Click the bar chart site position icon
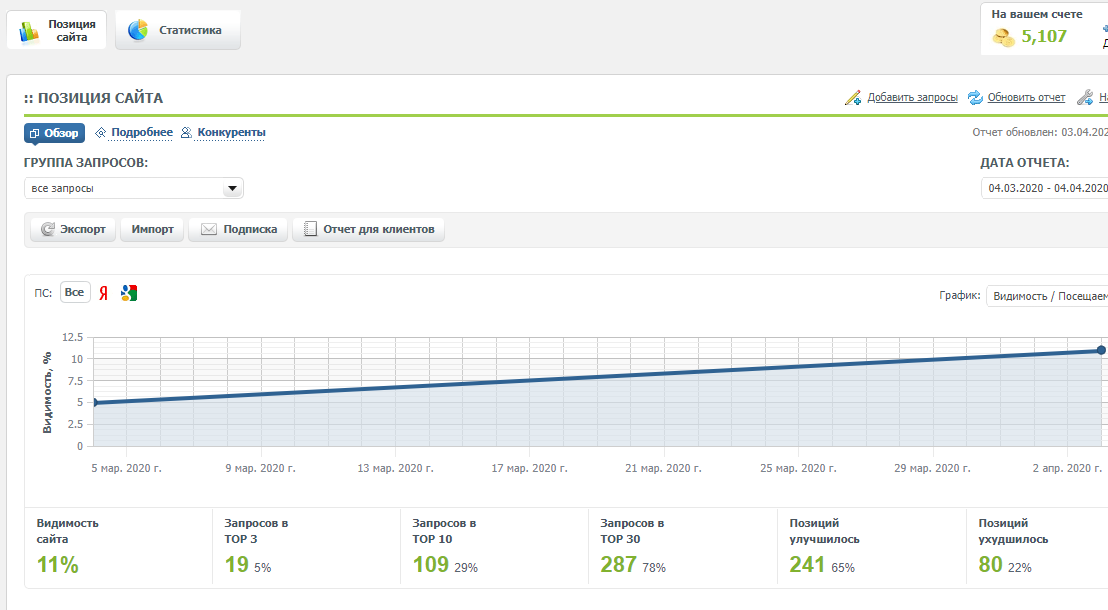This screenshot has height=610, width=1108. [x=29, y=31]
